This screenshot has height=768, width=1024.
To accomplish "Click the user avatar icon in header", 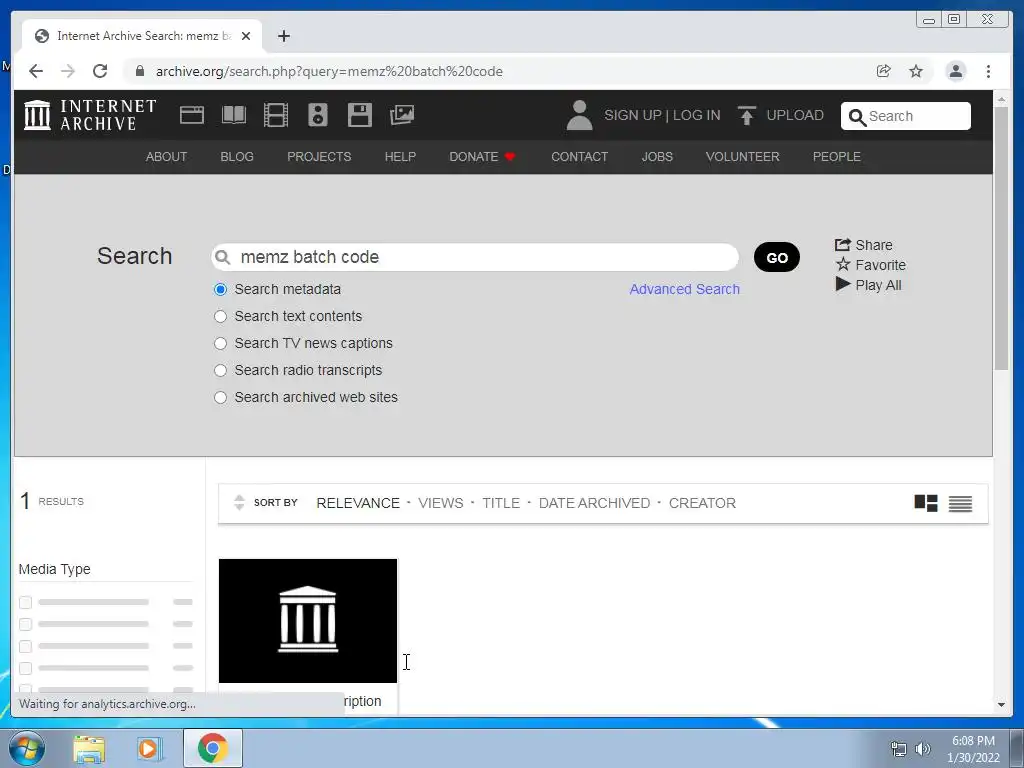I will (579, 116).
